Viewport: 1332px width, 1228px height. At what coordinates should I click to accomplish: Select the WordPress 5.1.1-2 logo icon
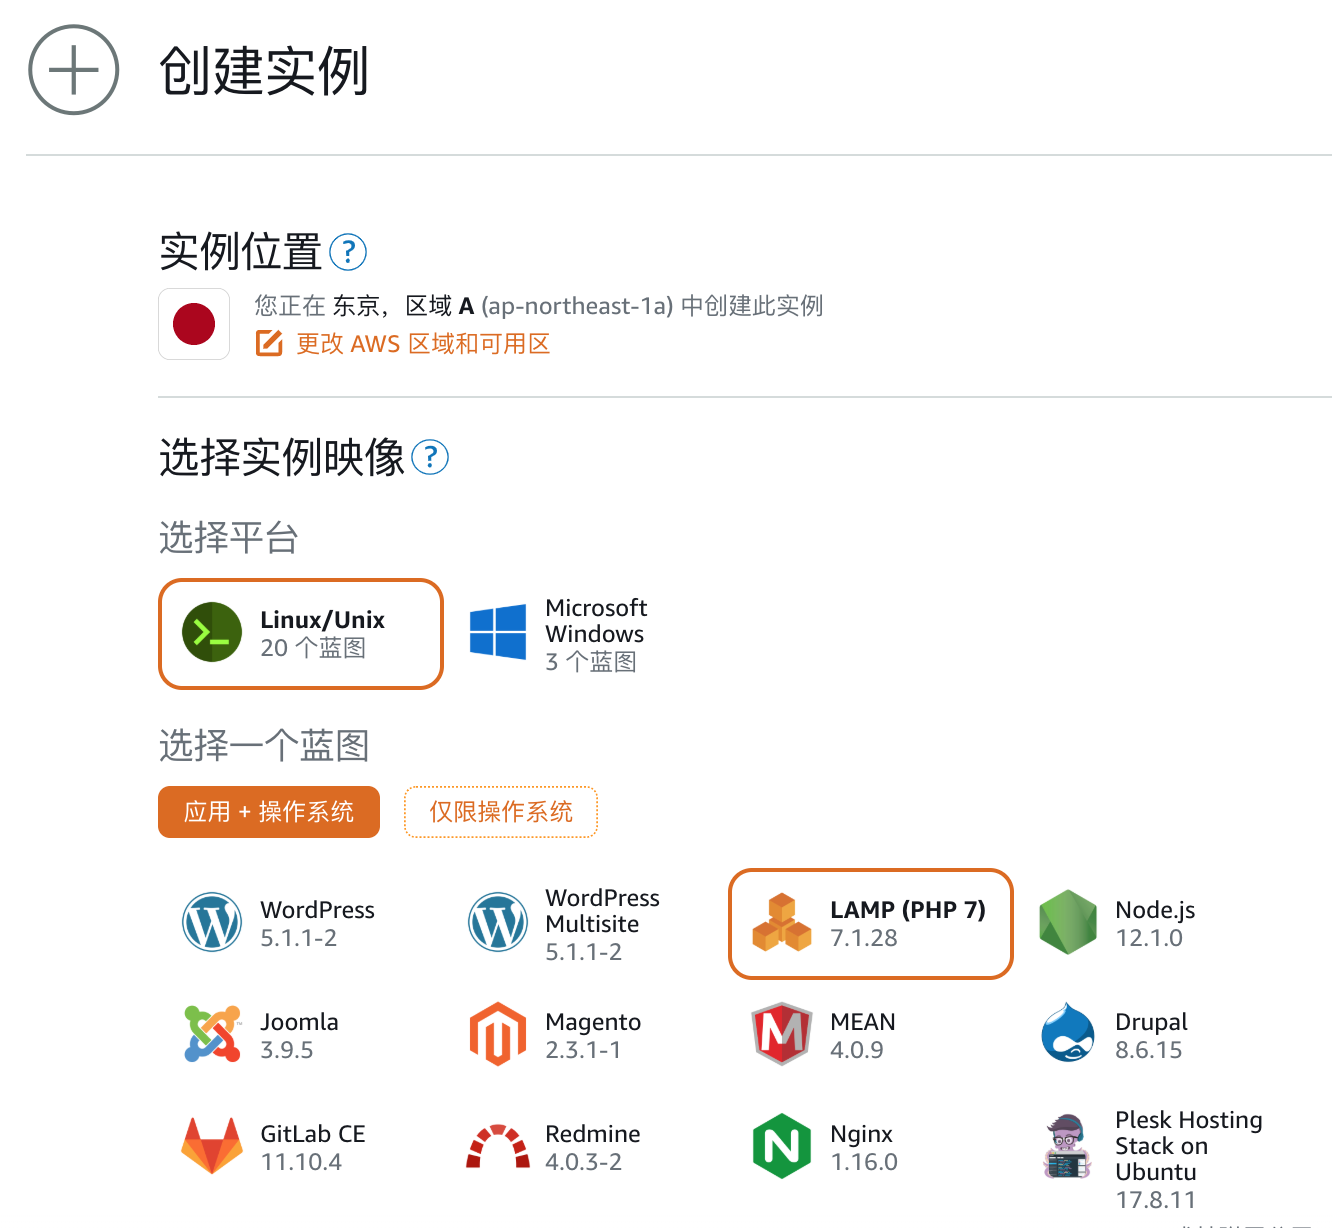point(212,922)
